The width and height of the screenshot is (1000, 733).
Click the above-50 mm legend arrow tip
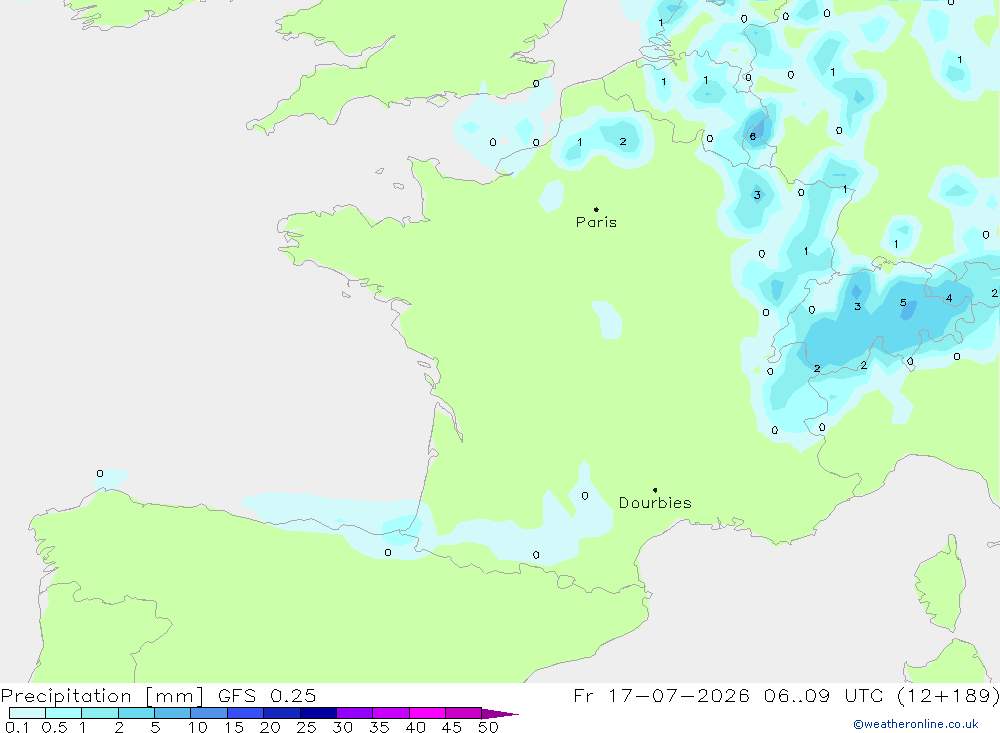pos(501,713)
